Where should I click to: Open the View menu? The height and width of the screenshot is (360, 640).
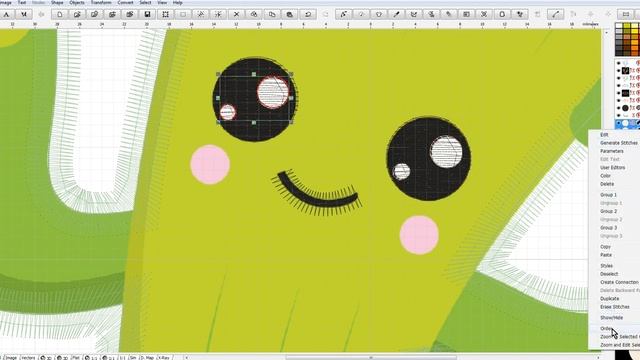(x=162, y=2)
